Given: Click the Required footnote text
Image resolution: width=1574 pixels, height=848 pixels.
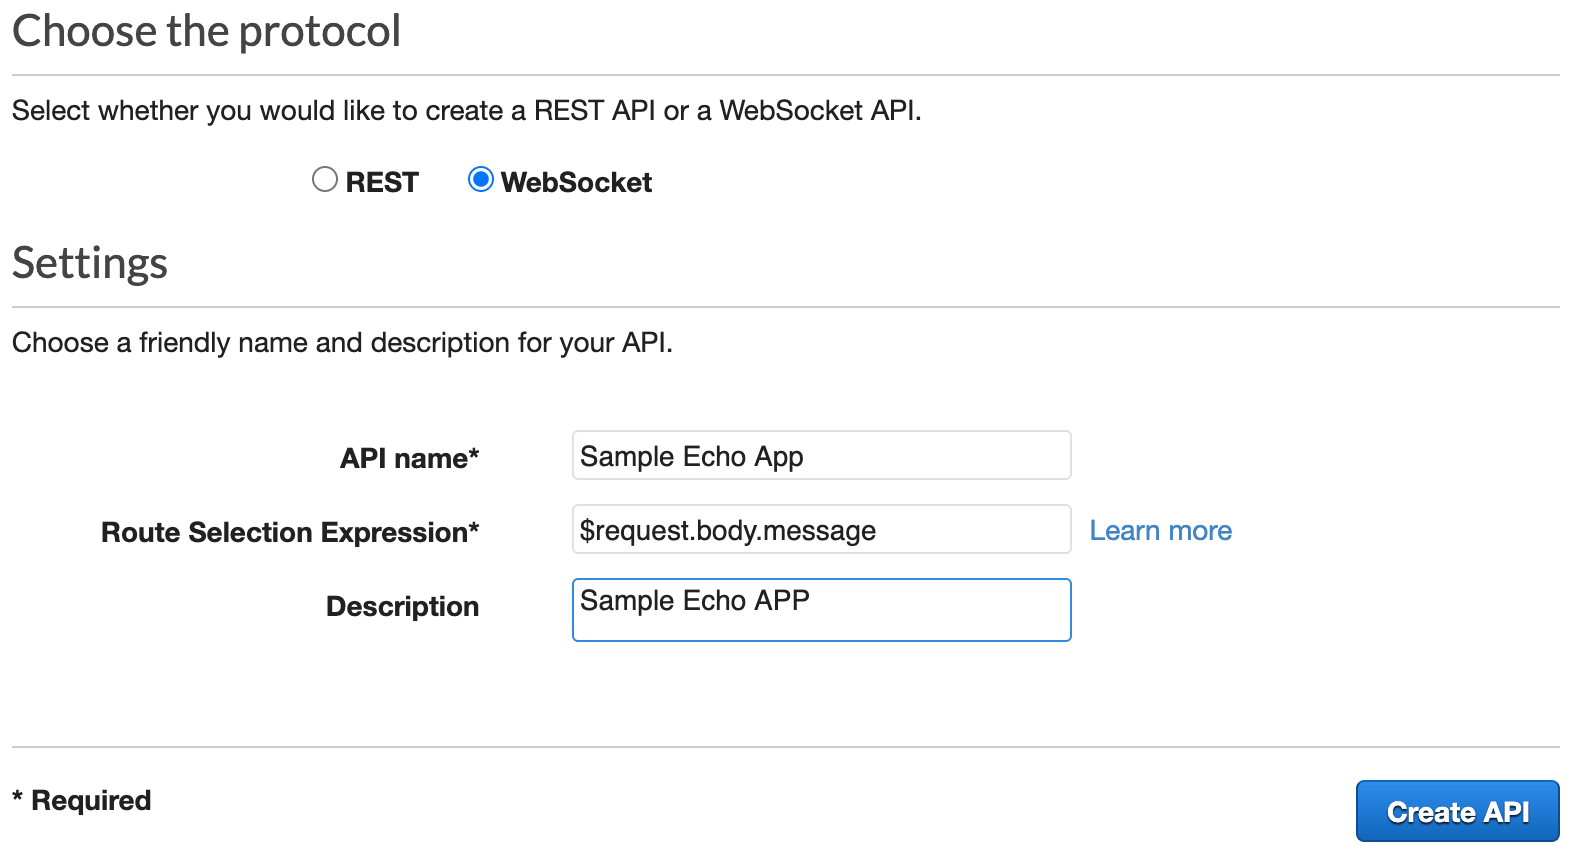Looking at the screenshot, I should tap(82, 800).
